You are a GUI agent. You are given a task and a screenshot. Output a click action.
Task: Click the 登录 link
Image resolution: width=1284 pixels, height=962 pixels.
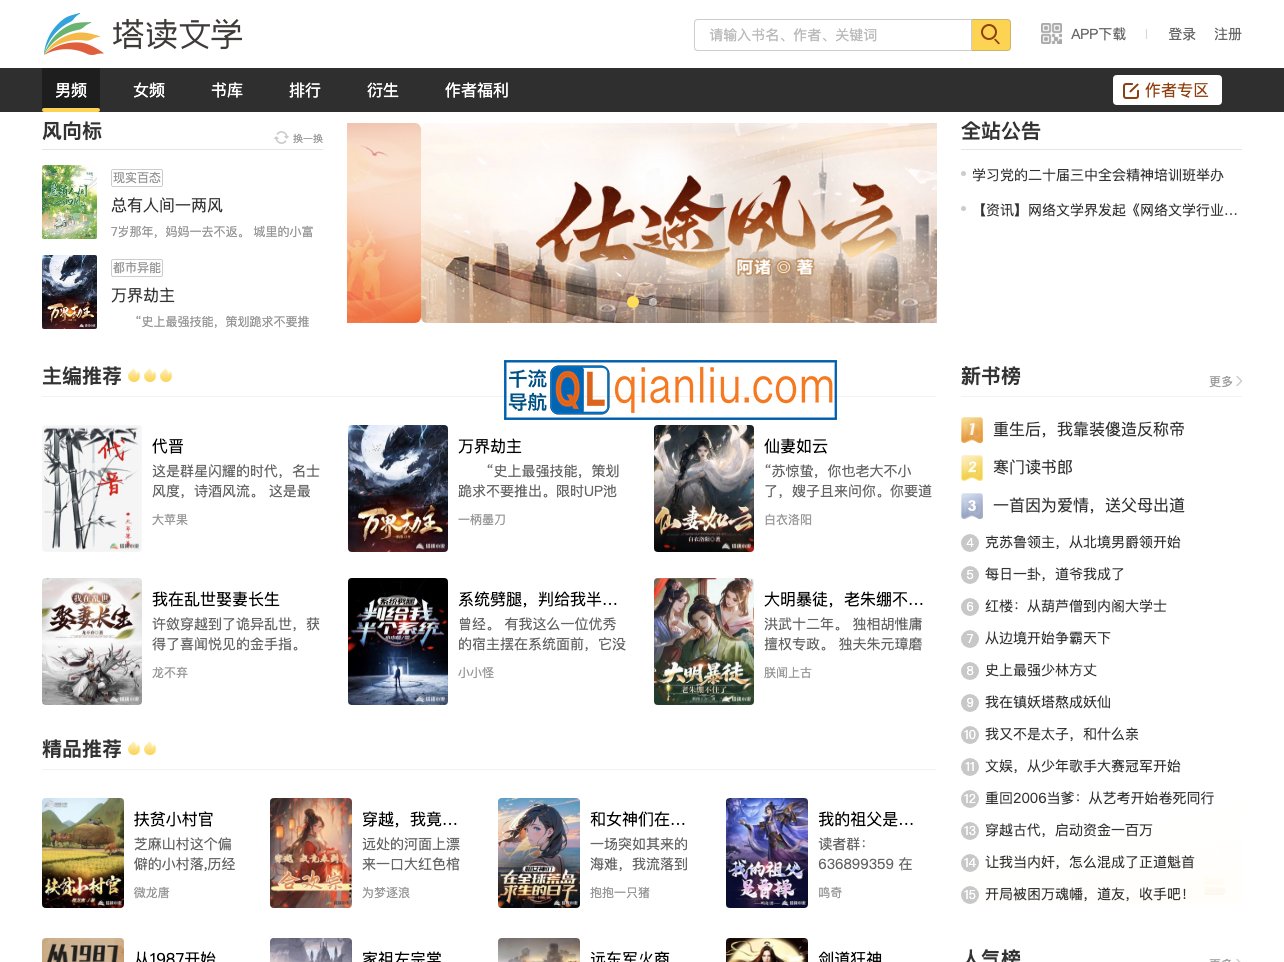[x=1182, y=33]
